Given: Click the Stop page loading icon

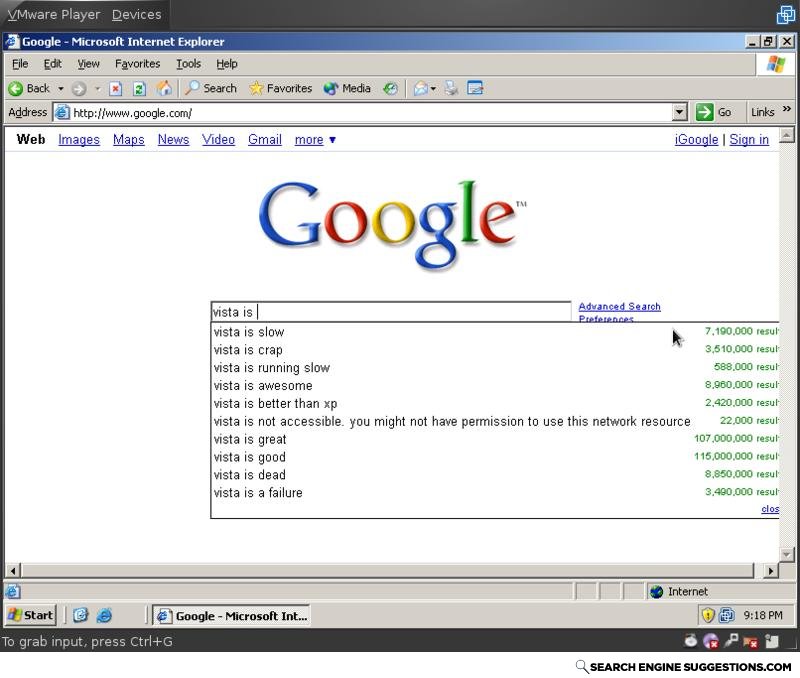Looking at the screenshot, I should (x=116, y=89).
